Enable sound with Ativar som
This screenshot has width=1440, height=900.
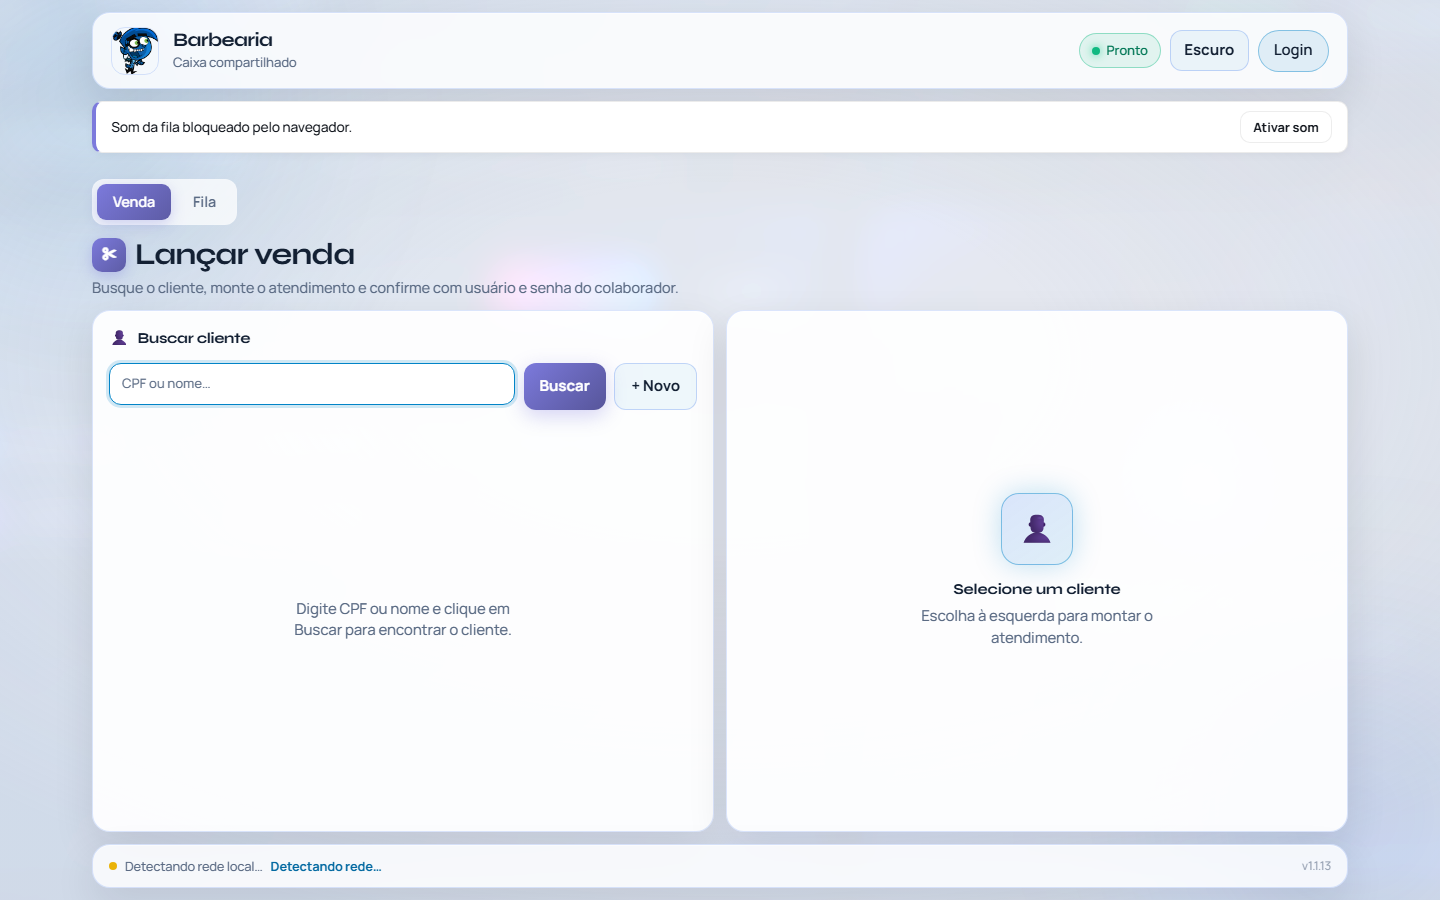coord(1286,127)
